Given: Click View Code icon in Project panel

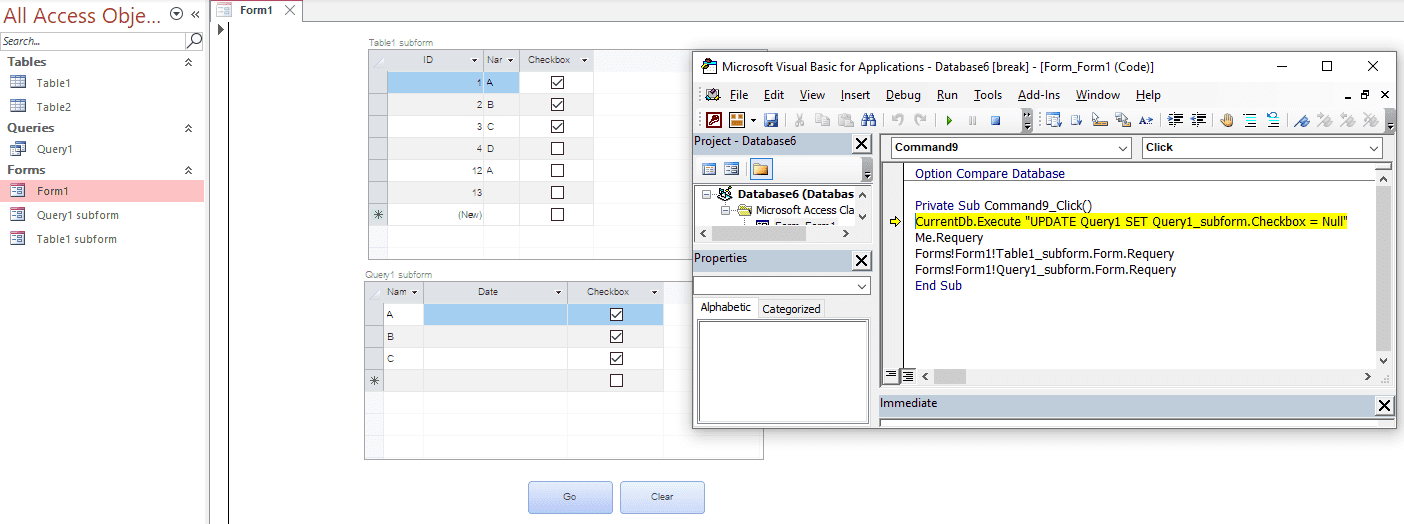Looking at the screenshot, I should [709, 169].
